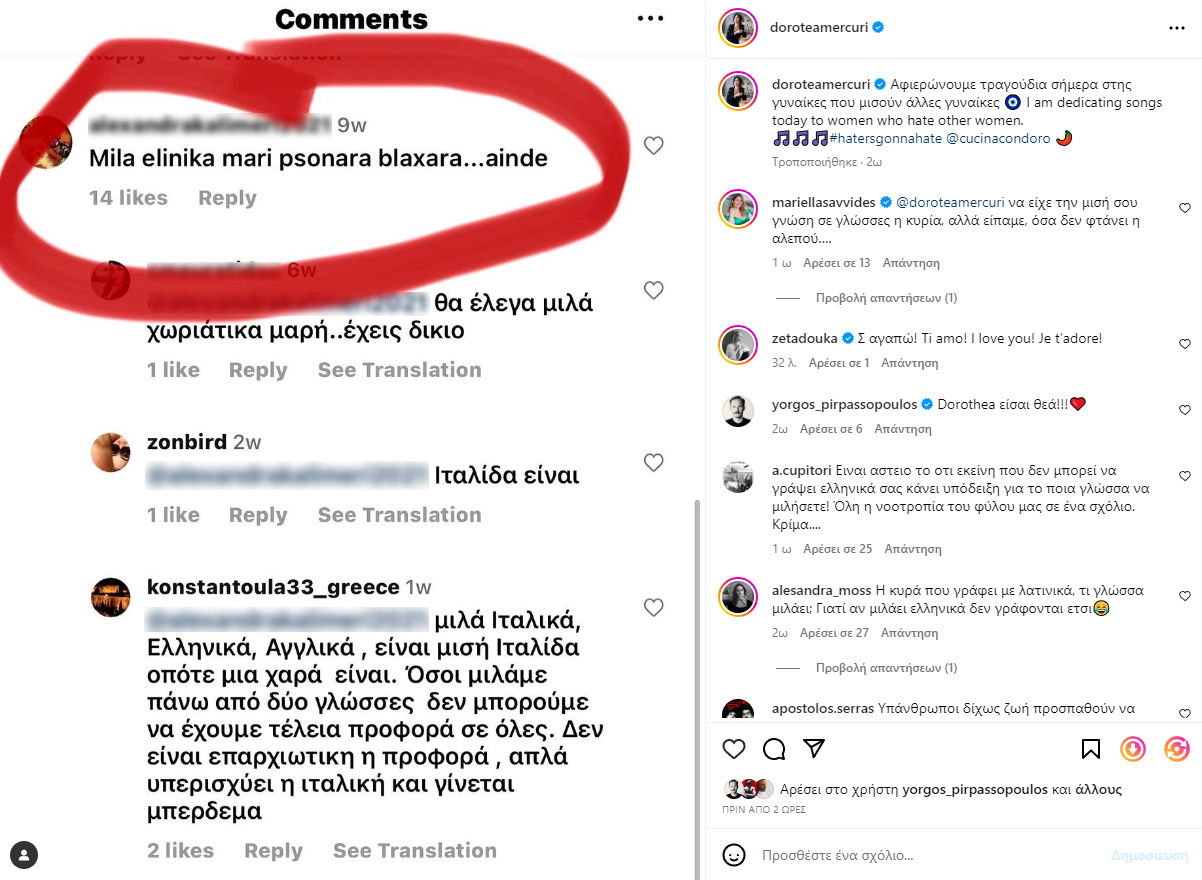Open comment bubble icon under post
The height and width of the screenshot is (880, 1202).
[x=774, y=749]
